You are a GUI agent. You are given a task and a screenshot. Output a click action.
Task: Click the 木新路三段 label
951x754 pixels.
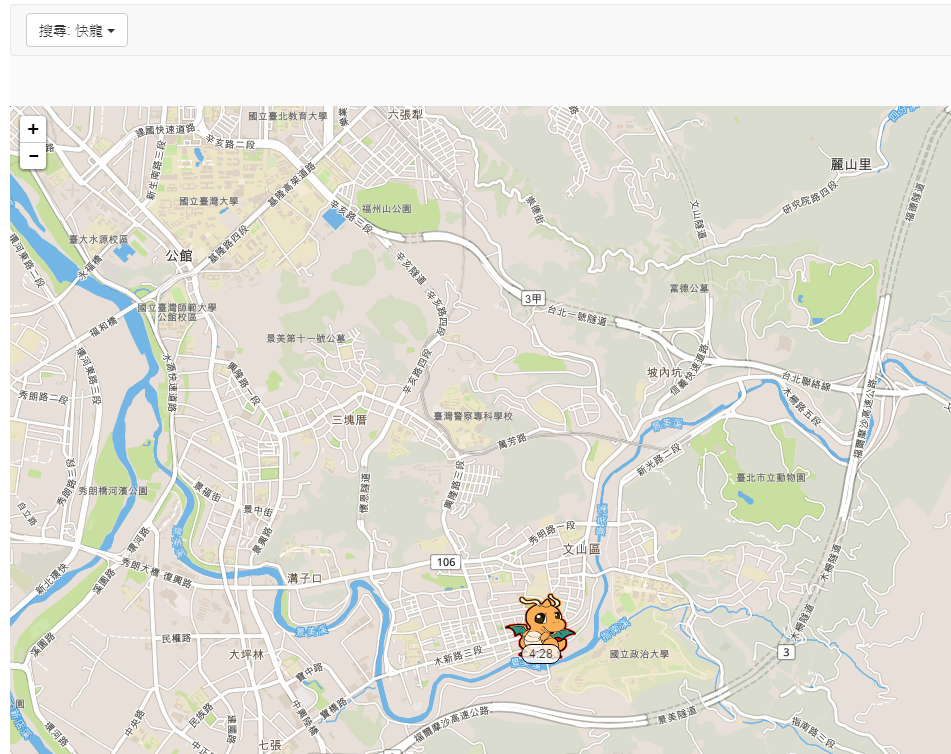point(458,656)
